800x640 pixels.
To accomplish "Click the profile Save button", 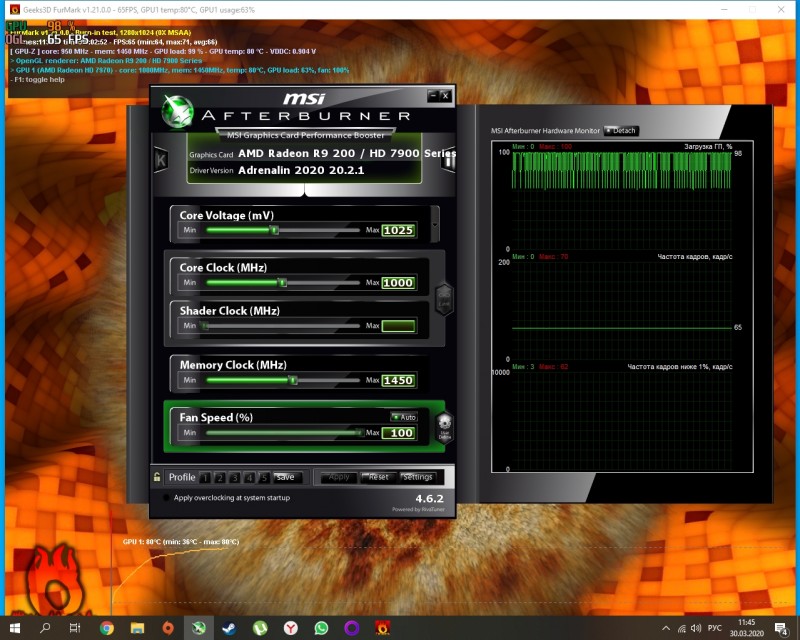I will 287,477.
